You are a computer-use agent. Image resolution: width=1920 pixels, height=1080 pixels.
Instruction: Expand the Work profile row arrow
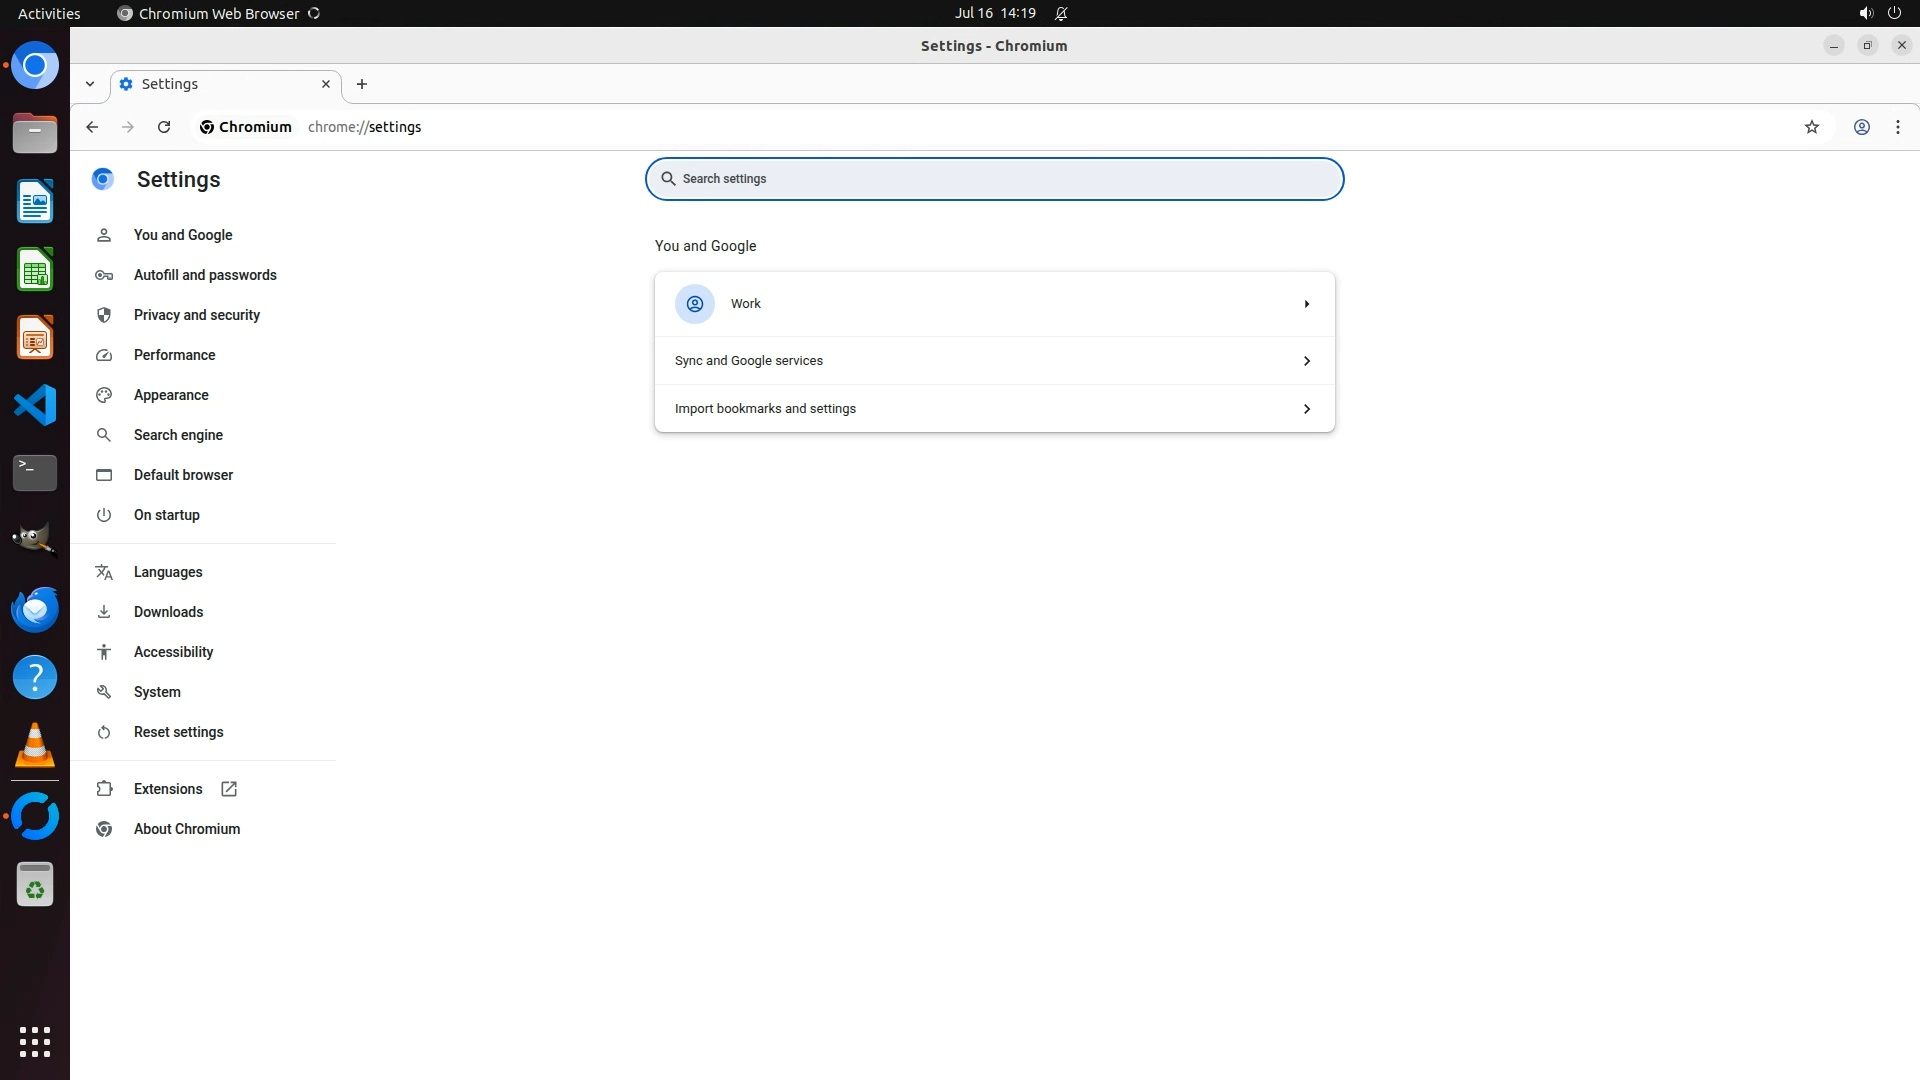pyautogui.click(x=1306, y=304)
